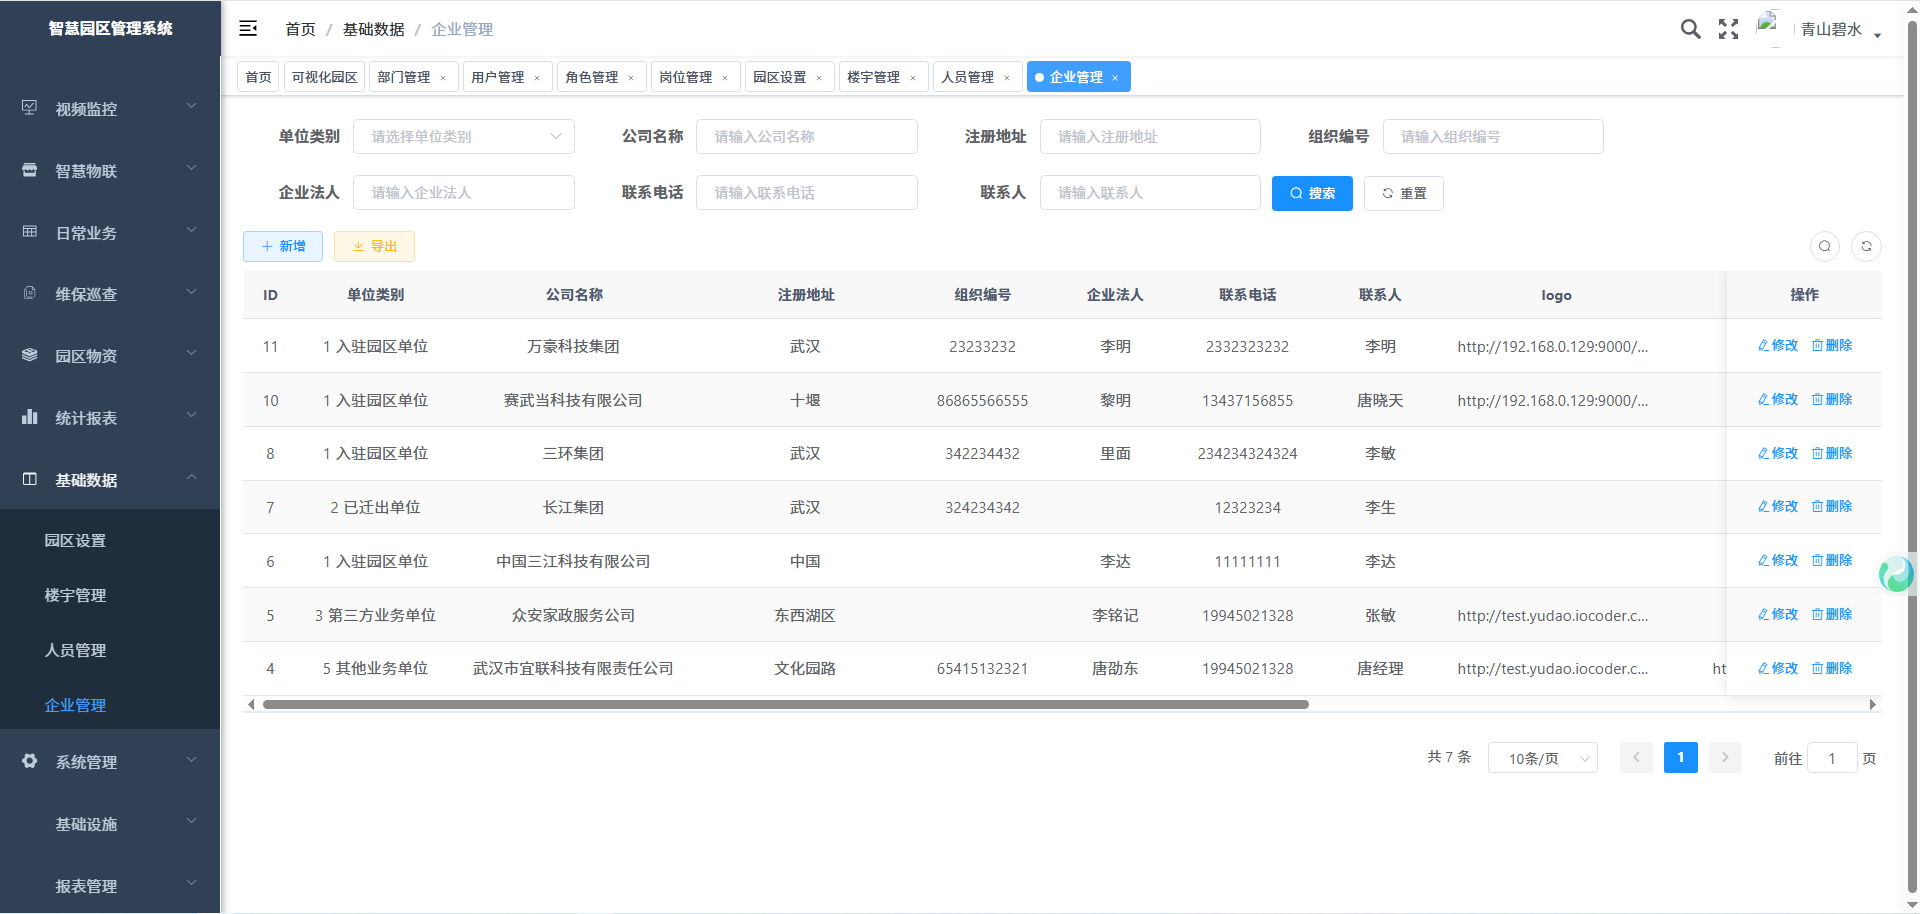Click 删除 for 长江集团 row
Image resolution: width=1920 pixels, height=914 pixels.
coord(1832,507)
